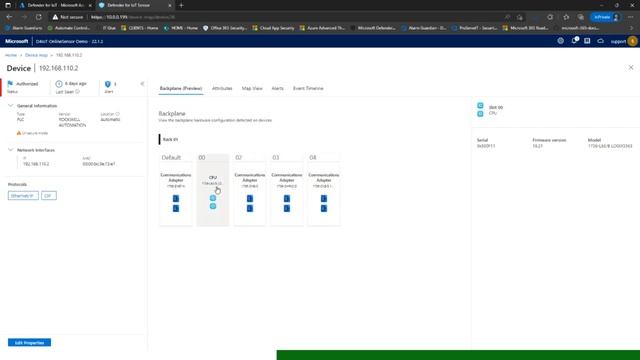This screenshot has width=640, height=360.
Task: Click the Slot 00 CPU icon in details panel
Action: (480, 109)
